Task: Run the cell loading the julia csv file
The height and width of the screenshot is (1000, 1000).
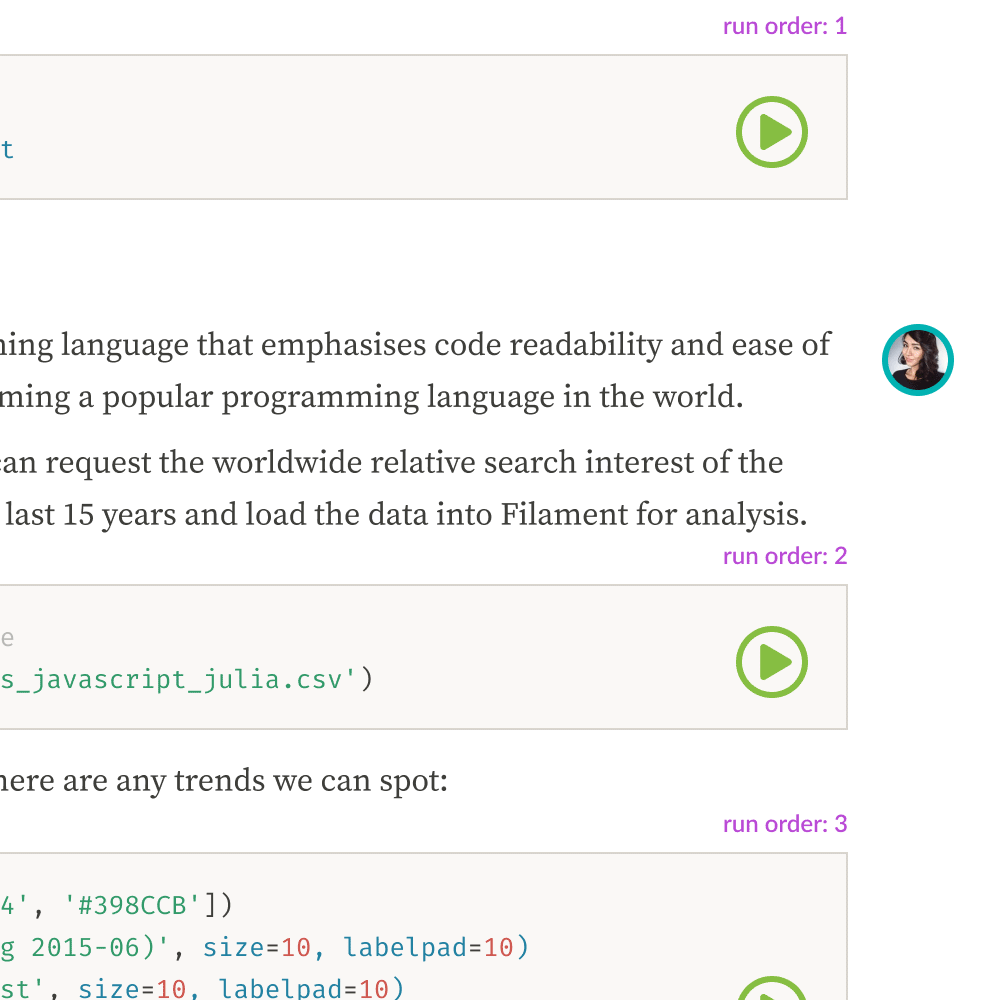Action: point(771,661)
